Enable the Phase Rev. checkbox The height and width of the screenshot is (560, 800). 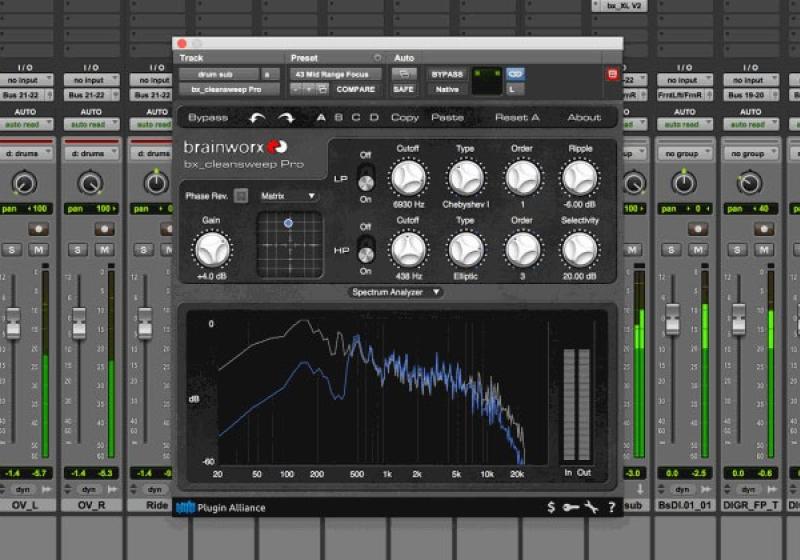[241, 196]
